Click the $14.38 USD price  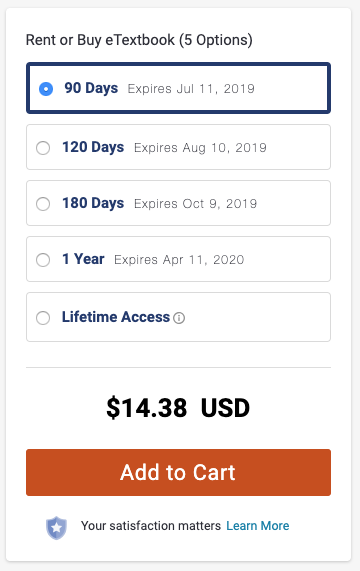178,408
